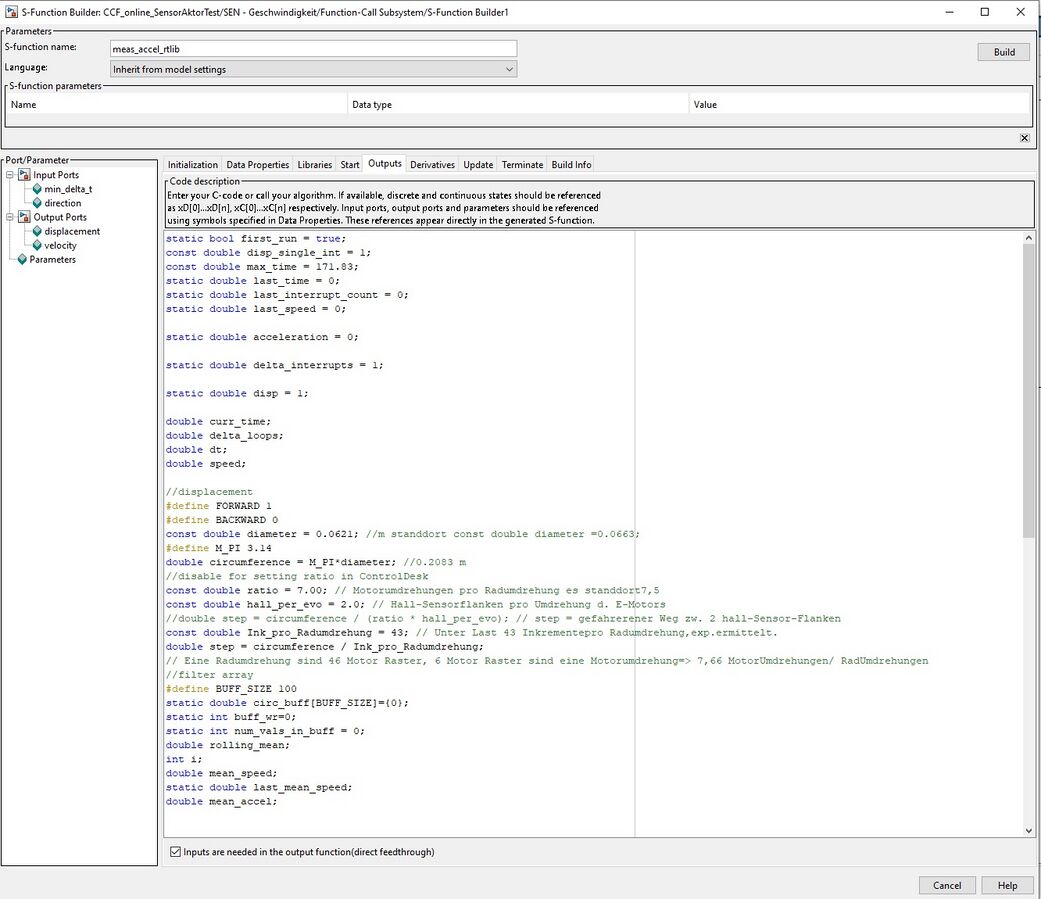1041x899 pixels.
Task: Select the velocity port icon
Action: 37,245
